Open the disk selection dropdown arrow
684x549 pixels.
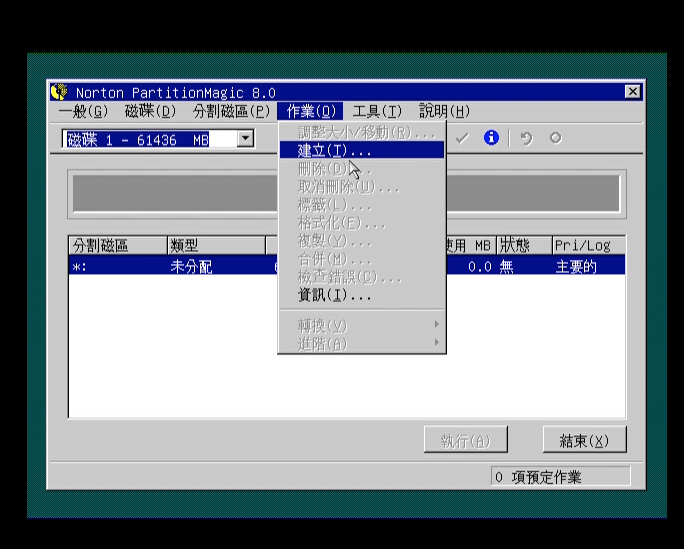pos(246,139)
